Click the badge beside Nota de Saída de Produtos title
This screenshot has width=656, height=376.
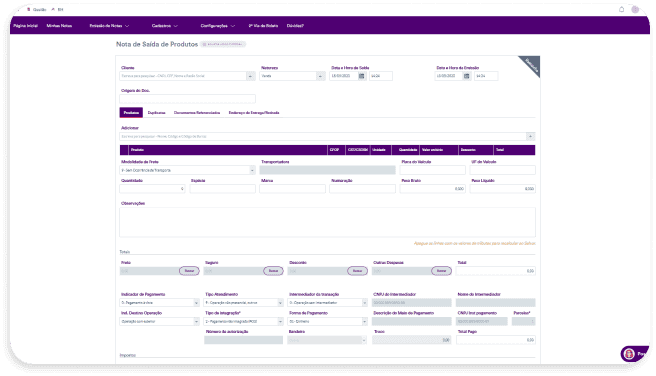coord(223,44)
